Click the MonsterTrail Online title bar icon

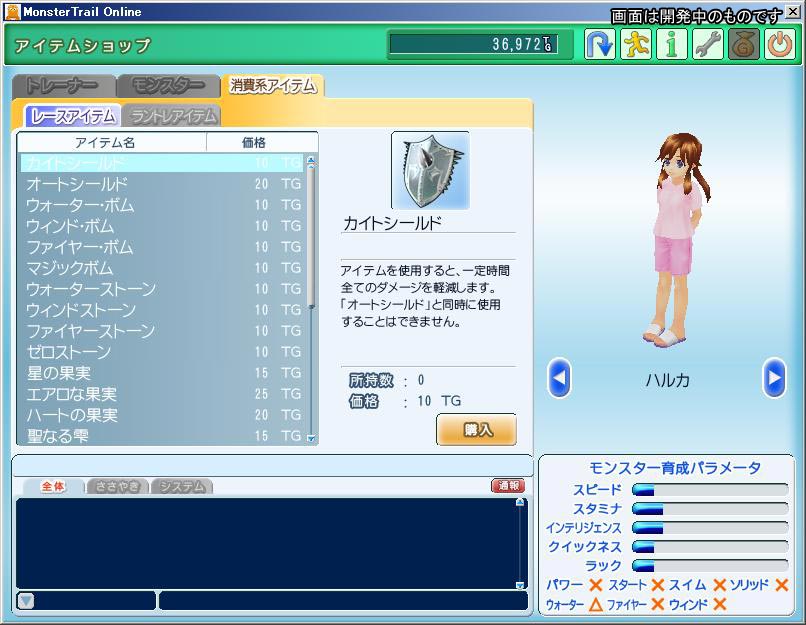click(12, 12)
